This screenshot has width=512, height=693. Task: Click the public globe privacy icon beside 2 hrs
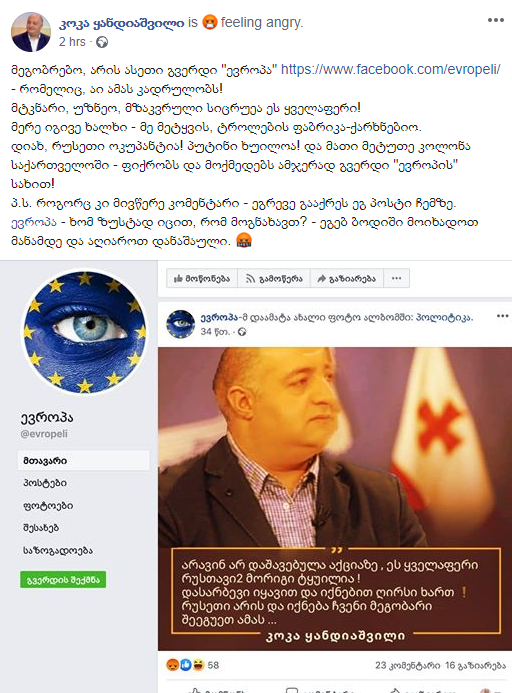point(102,42)
